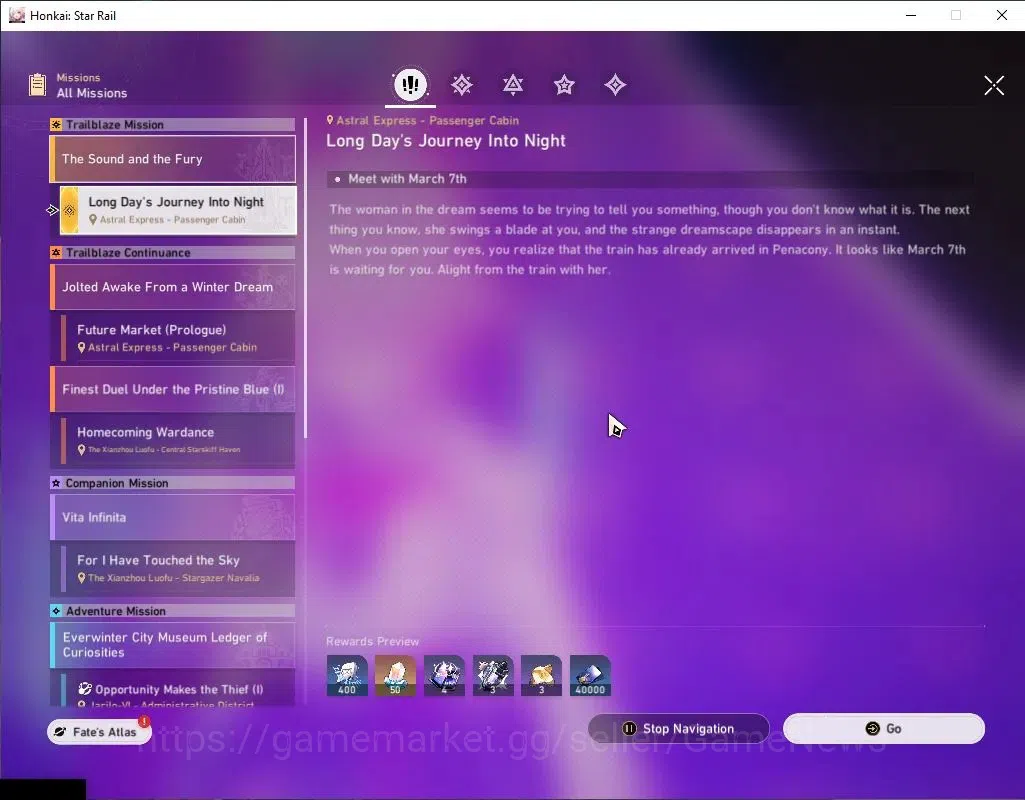Open Finest Duel Under the Pristine Blue (I)
The width and height of the screenshot is (1025, 800).
point(173,389)
